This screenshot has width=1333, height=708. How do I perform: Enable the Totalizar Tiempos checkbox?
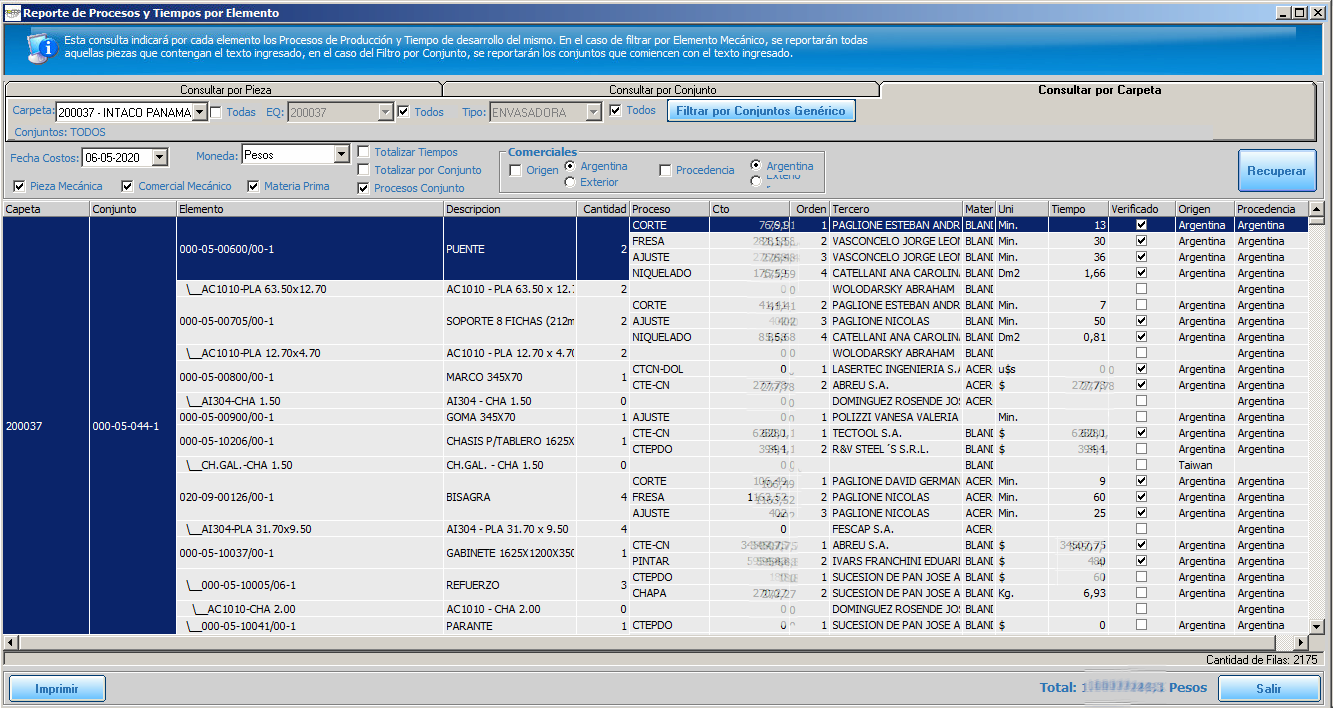(364, 152)
